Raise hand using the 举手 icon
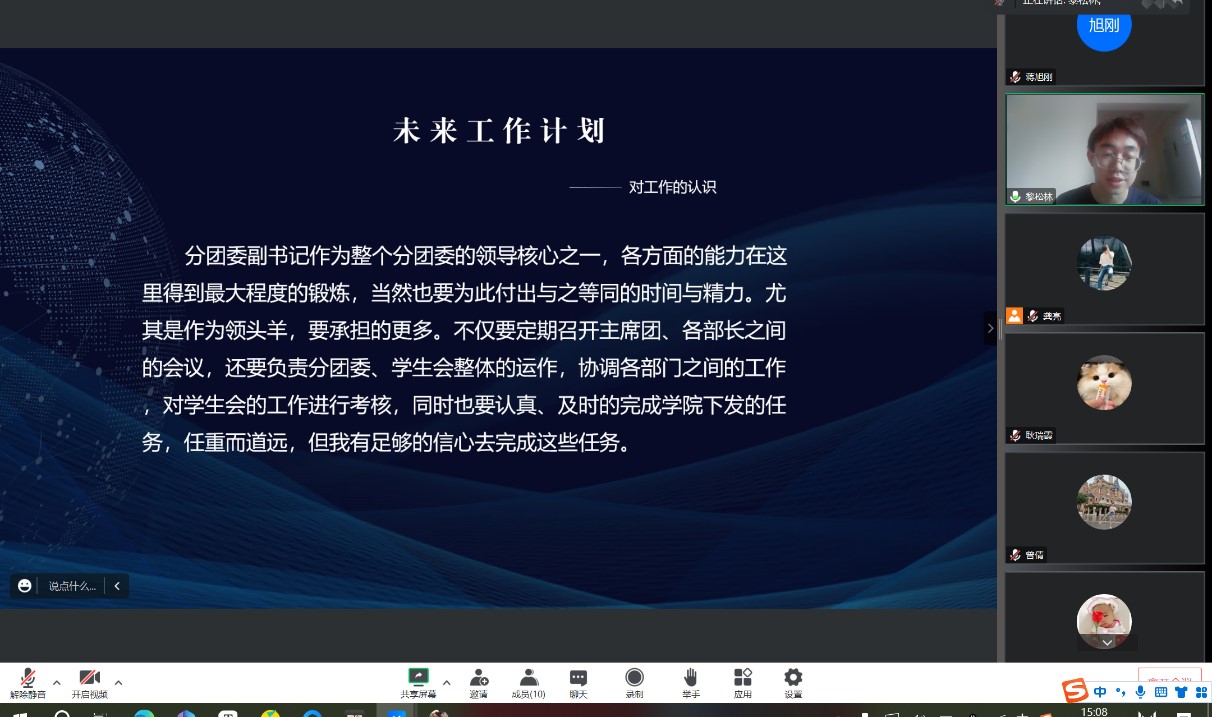Image resolution: width=1212 pixels, height=717 pixels. coord(690,679)
